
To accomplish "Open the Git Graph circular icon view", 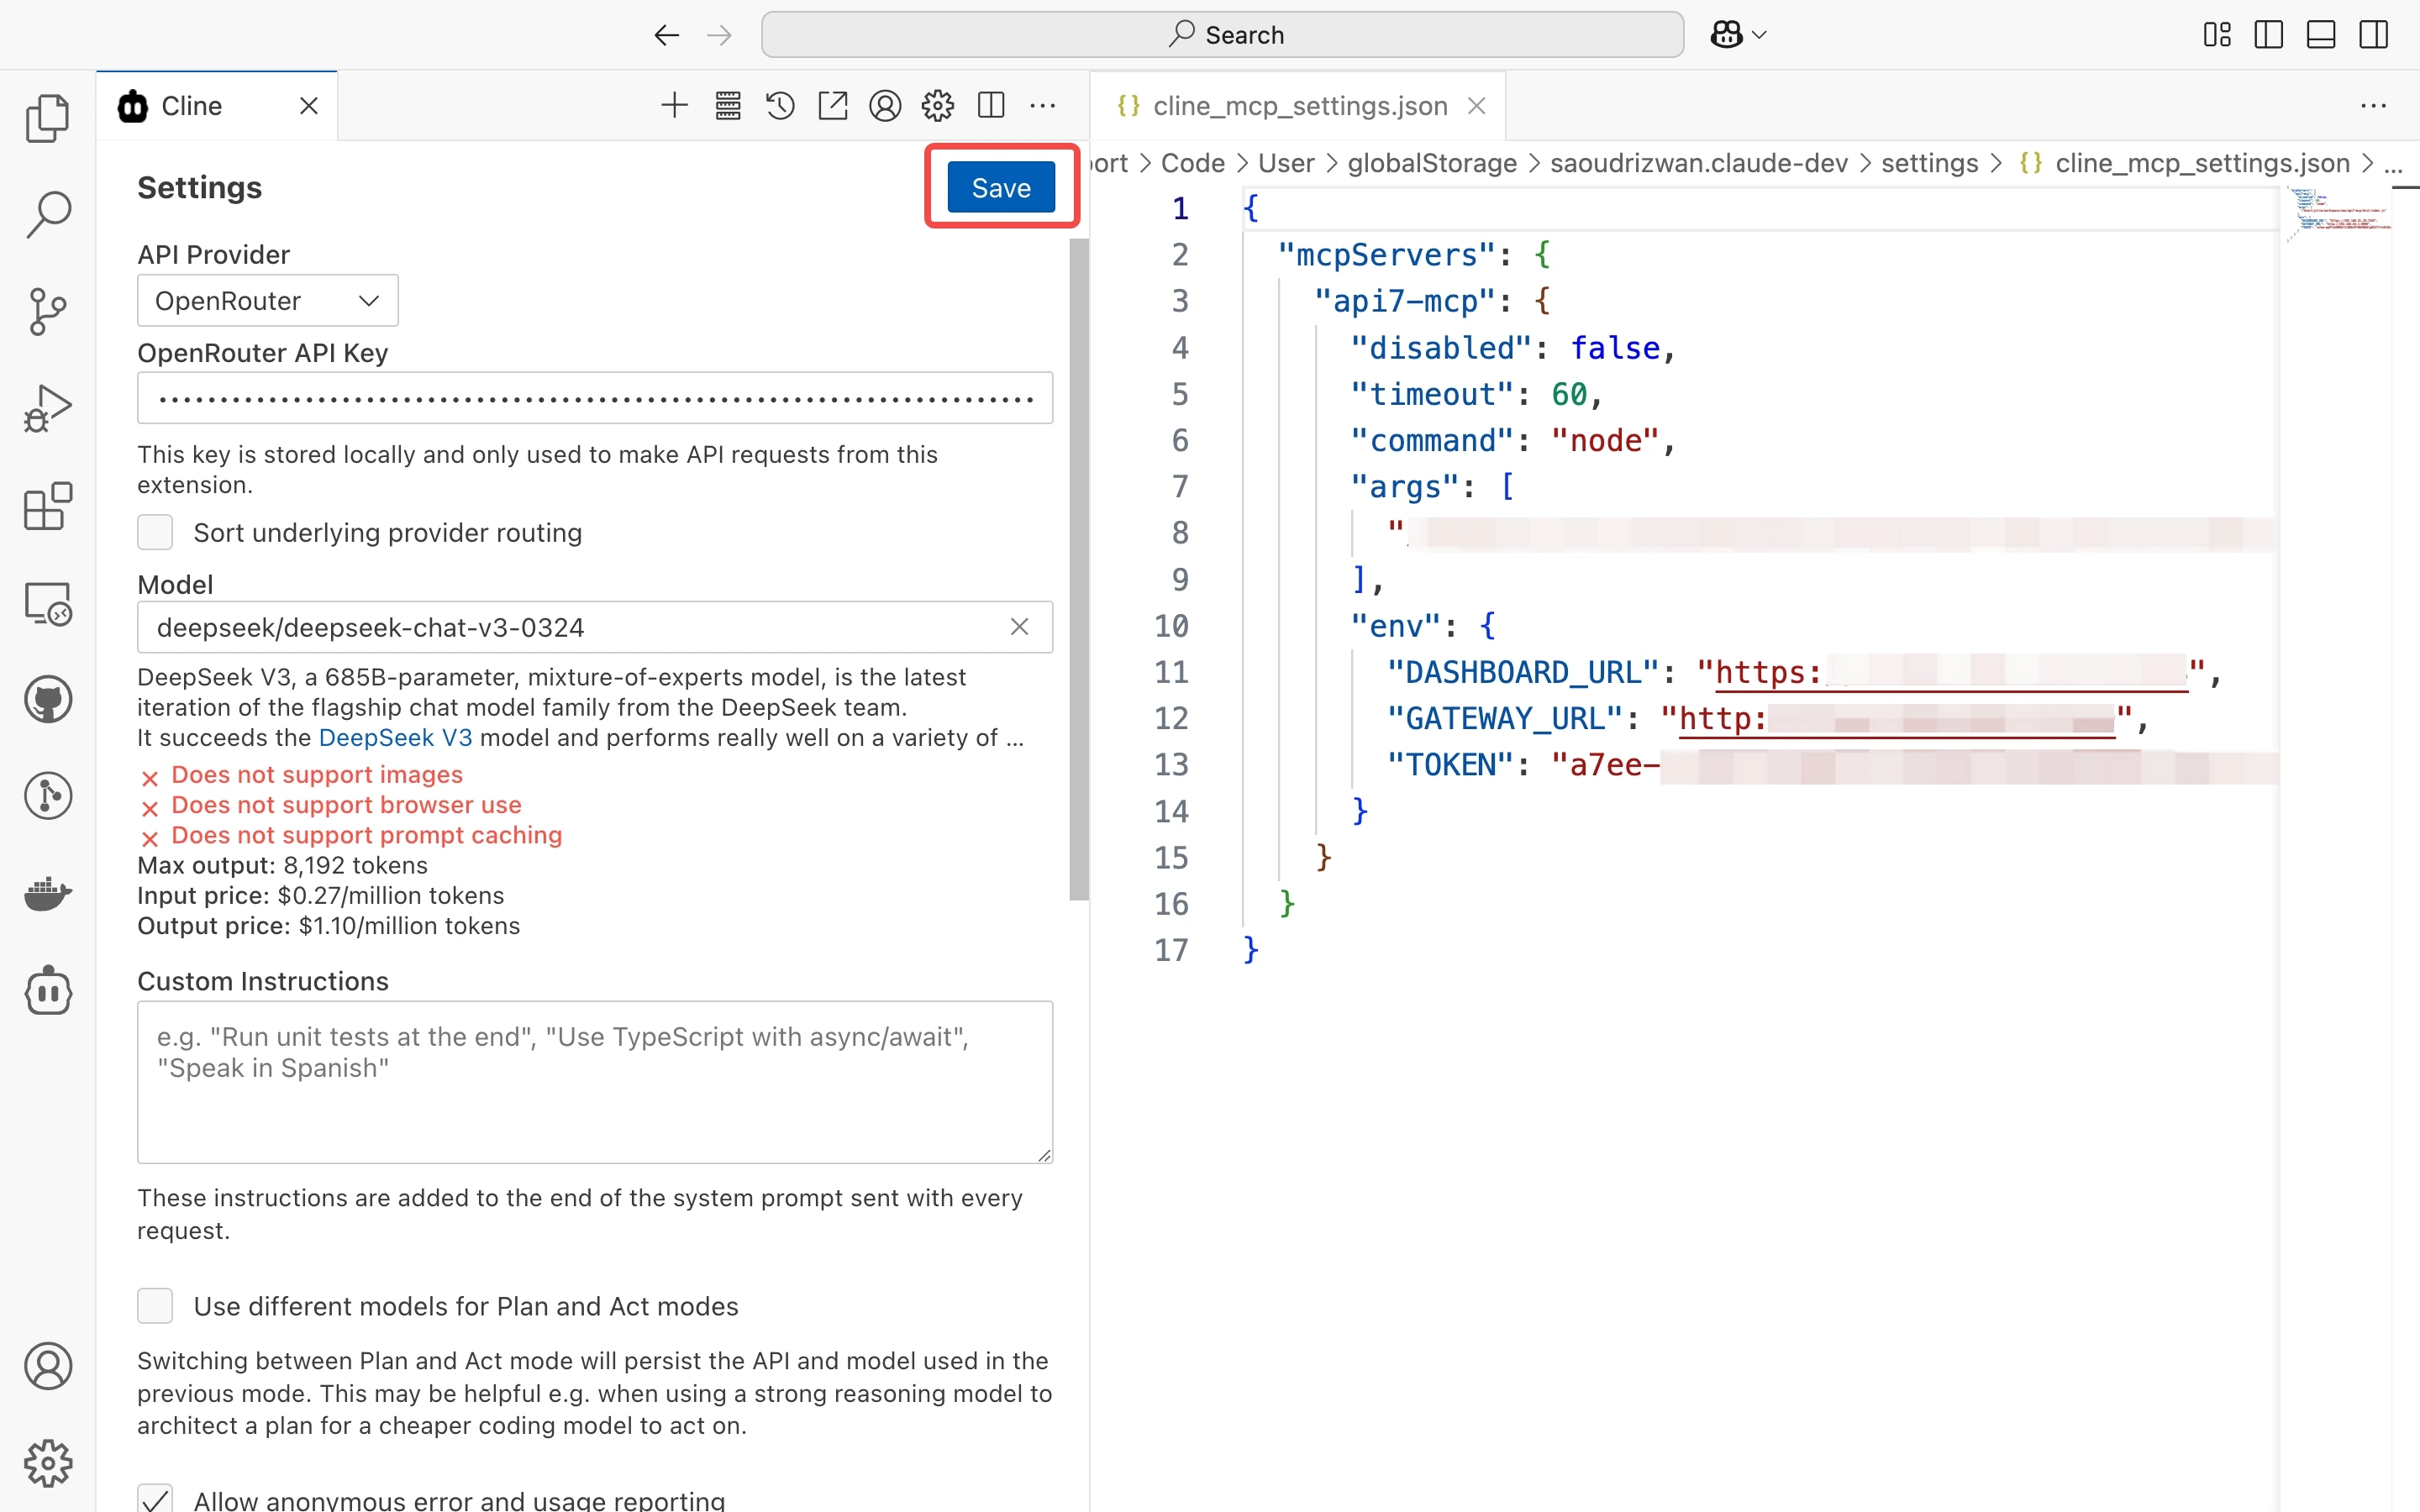I will [x=47, y=797].
